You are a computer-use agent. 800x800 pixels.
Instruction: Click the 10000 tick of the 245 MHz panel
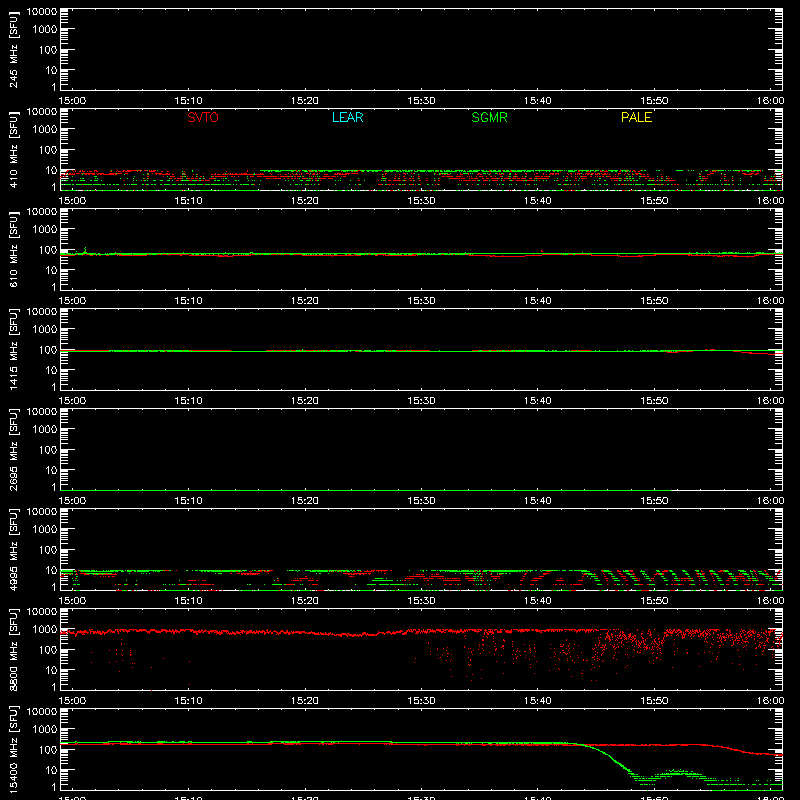pyautogui.click(x=42, y=12)
